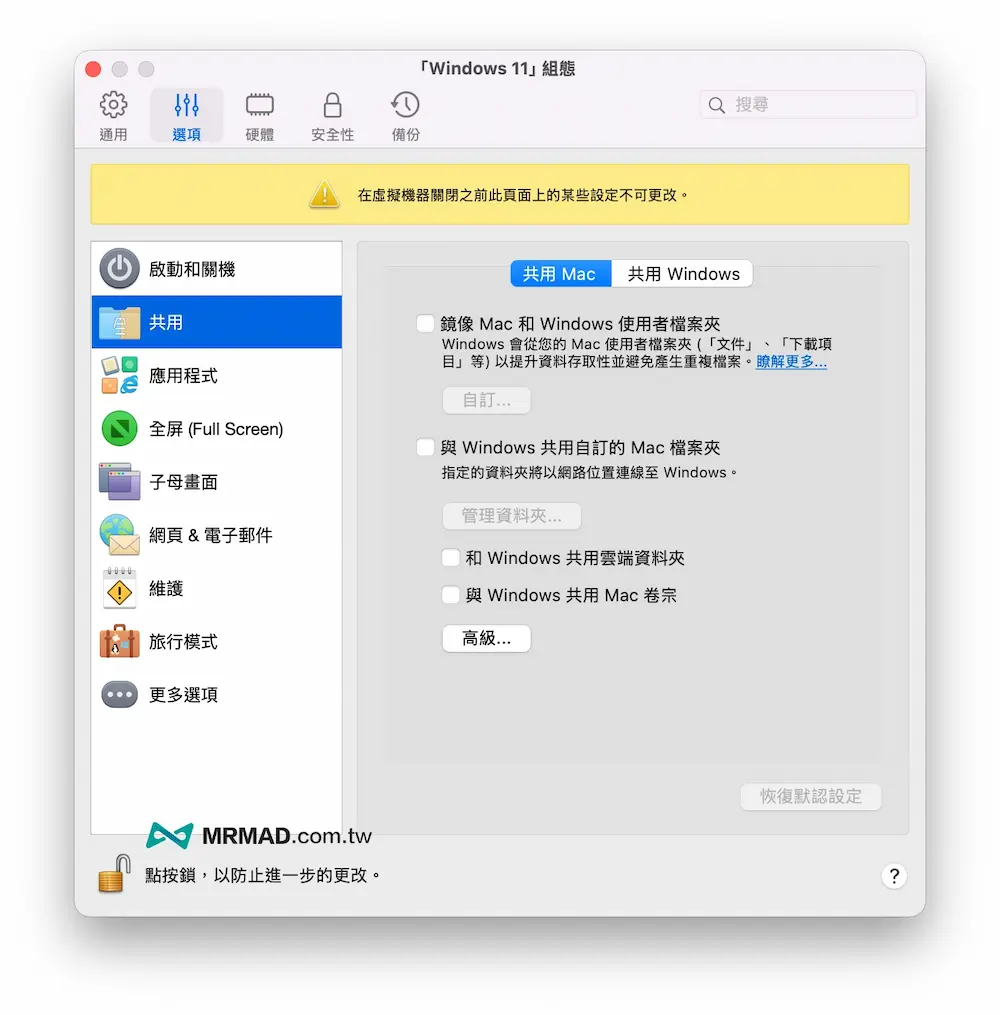Check 和 Windows 共用雲端資料夾
The width and height of the screenshot is (1000, 1015).
451,557
